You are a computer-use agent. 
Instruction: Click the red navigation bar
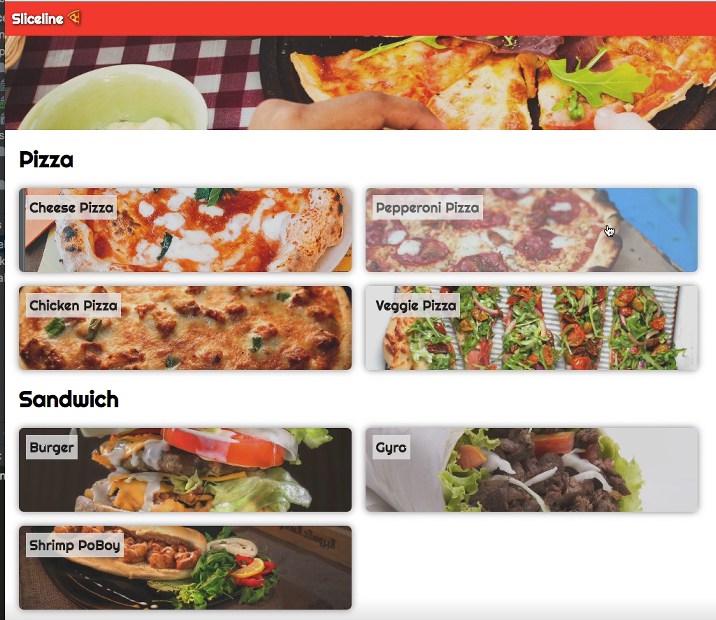point(360,18)
